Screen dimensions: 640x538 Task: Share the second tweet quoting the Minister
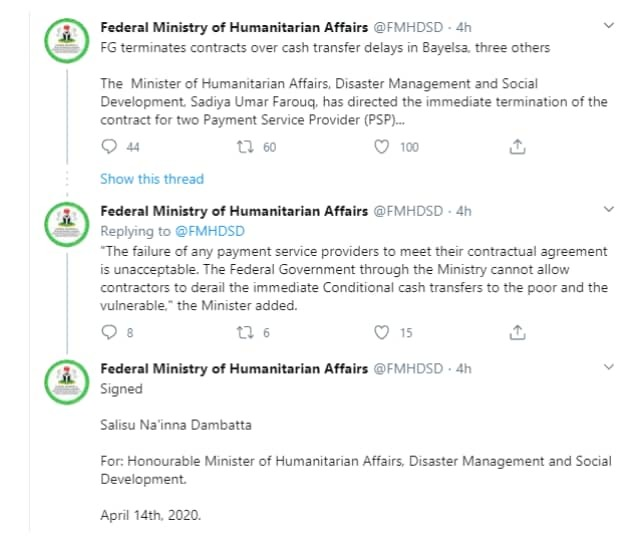[x=517, y=332]
